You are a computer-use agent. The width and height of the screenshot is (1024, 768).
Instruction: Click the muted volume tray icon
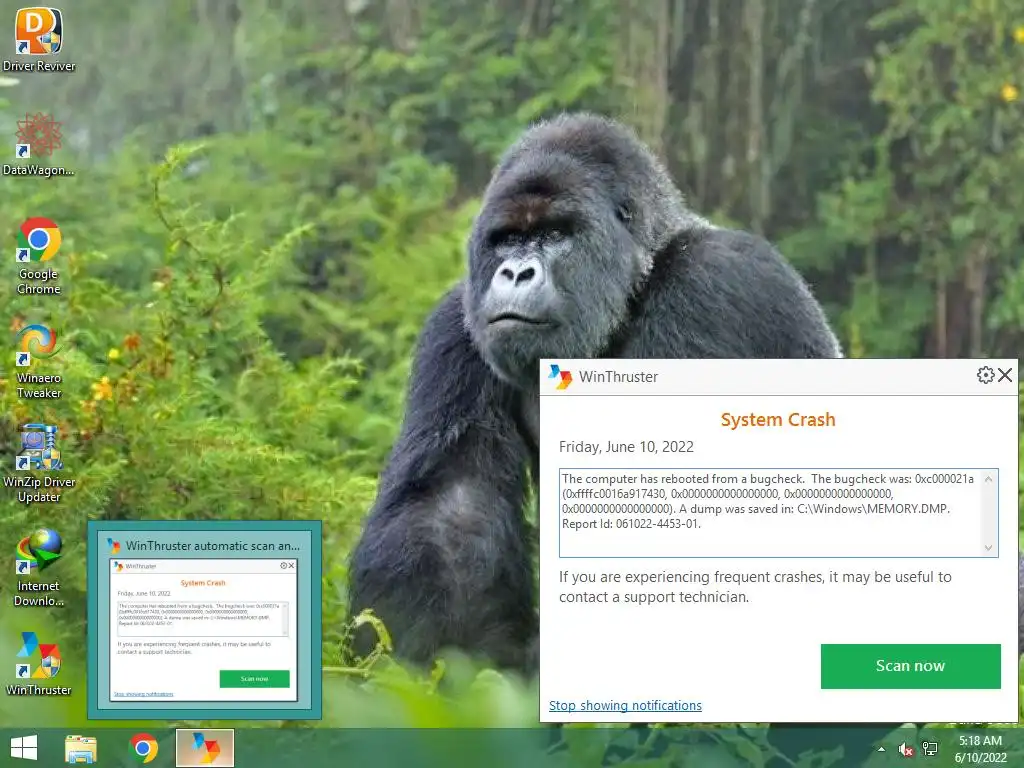[905, 749]
